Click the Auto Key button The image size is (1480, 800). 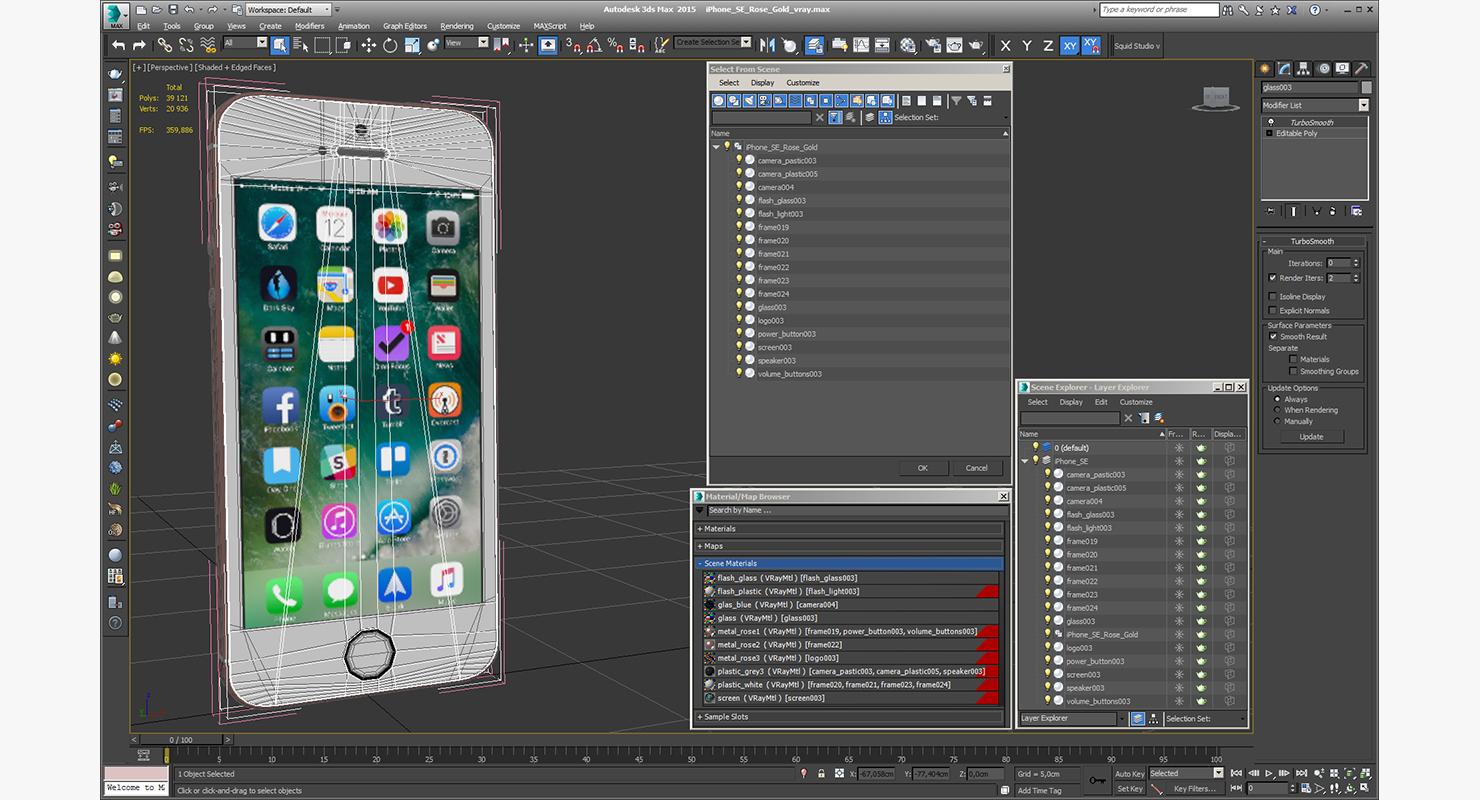1130,774
